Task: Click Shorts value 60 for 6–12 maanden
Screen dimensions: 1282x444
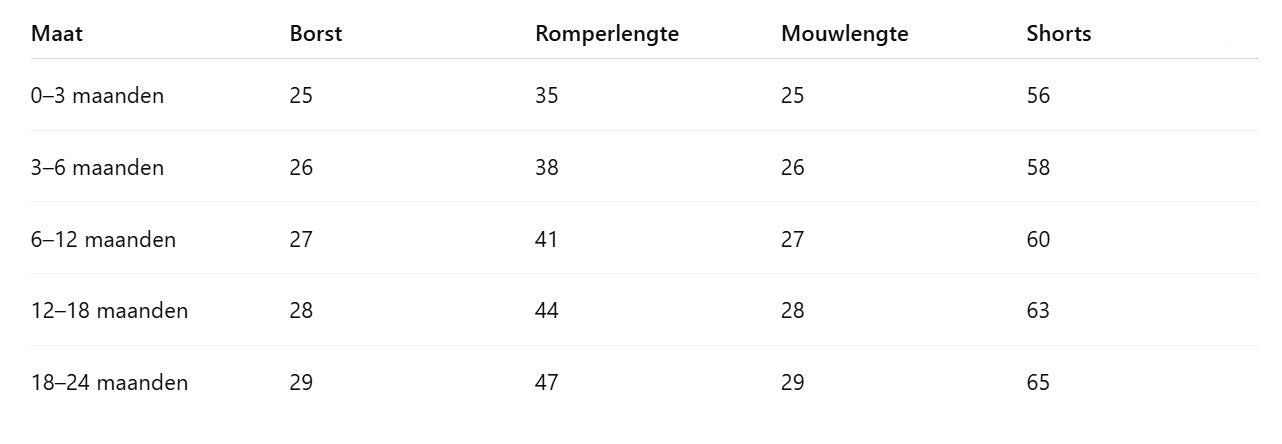Action: click(1038, 240)
